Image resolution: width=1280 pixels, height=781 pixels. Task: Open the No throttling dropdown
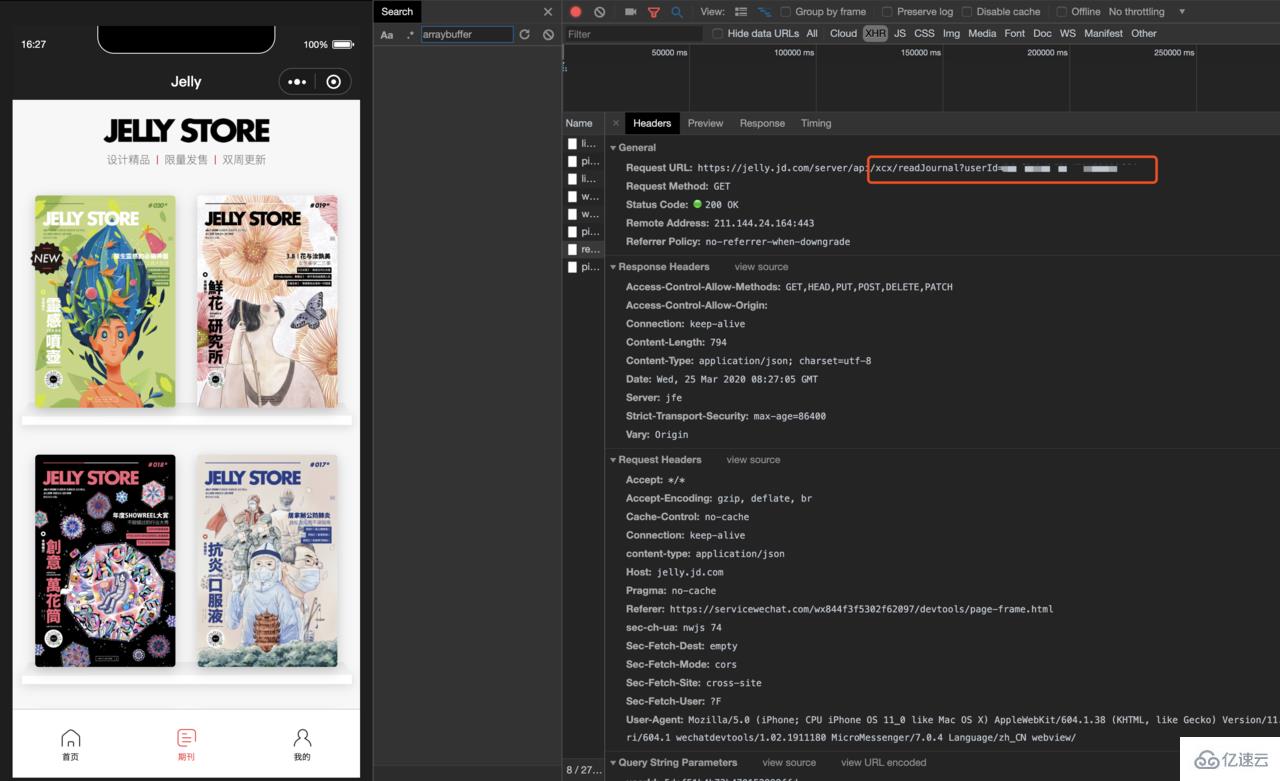point(1146,12)
